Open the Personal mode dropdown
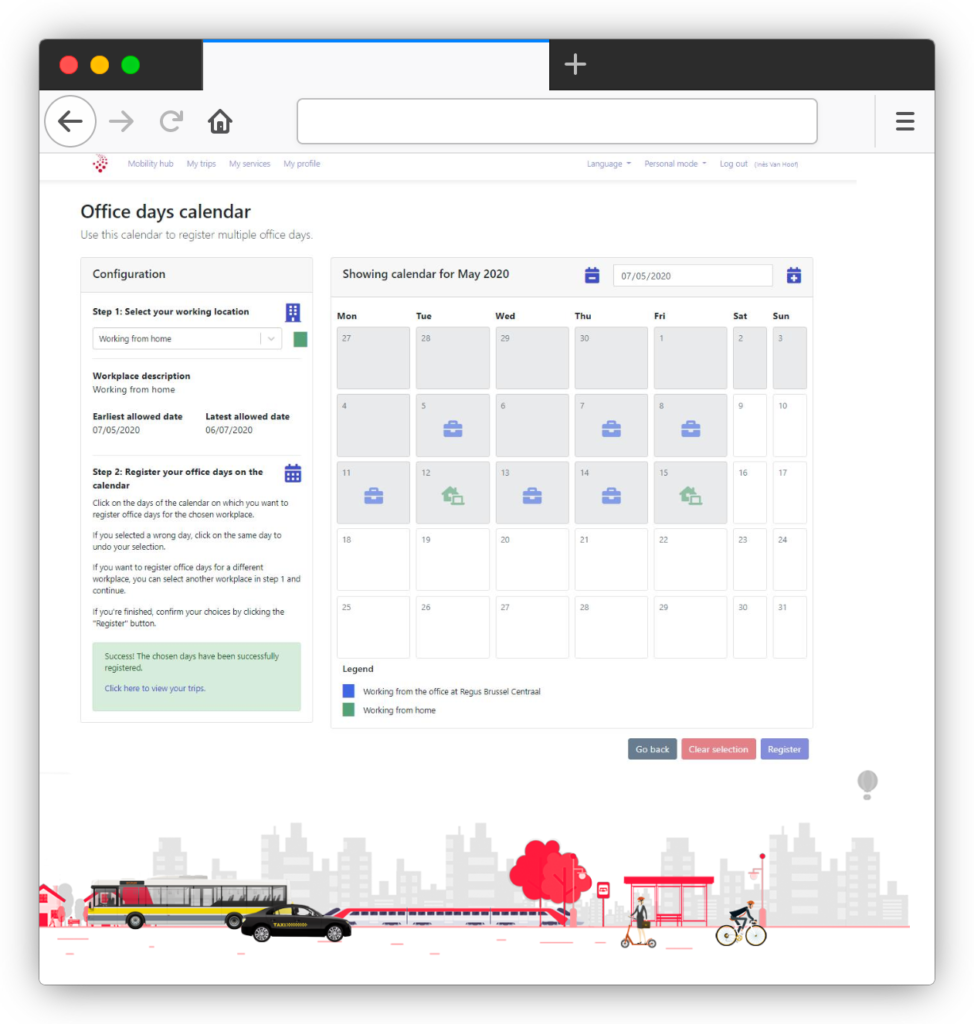 coord(675,164)
